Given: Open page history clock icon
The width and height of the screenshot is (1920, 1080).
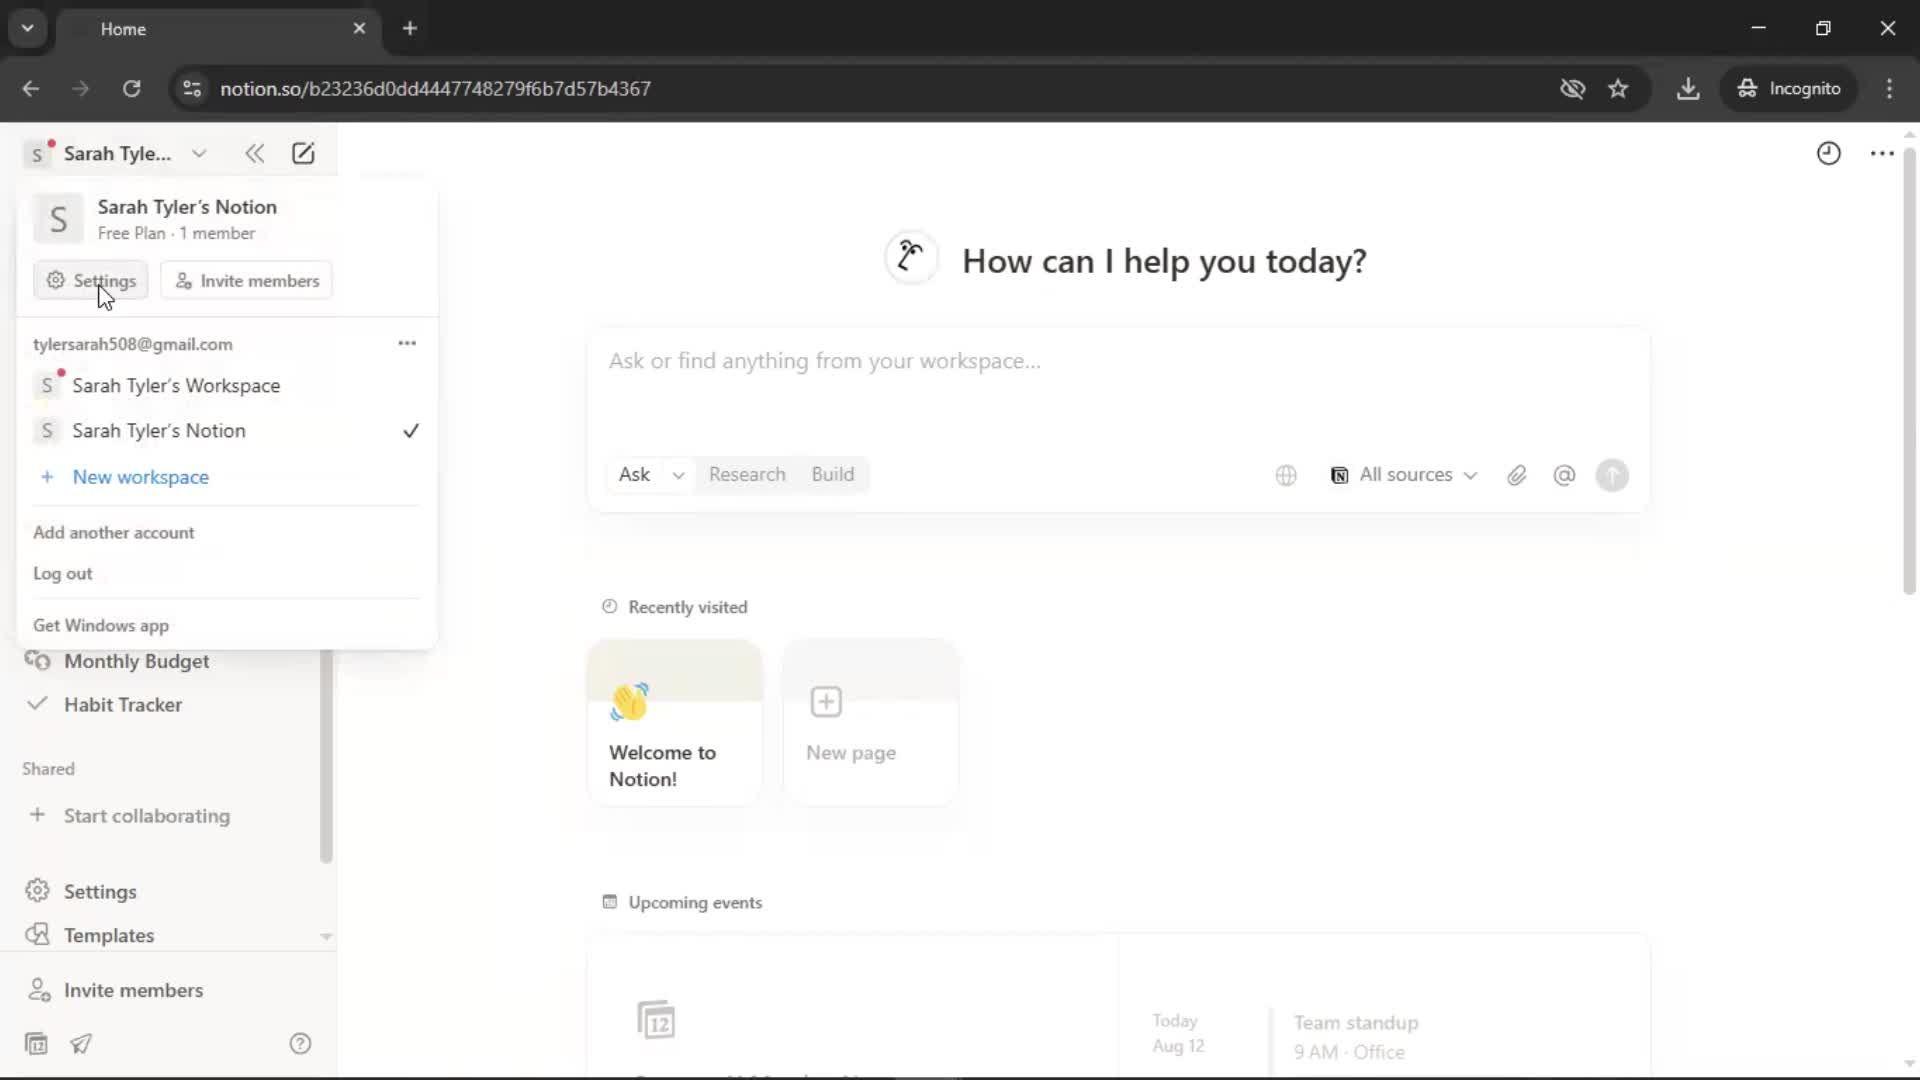Looking at the screenshot, I should (x=1828, y=153).
